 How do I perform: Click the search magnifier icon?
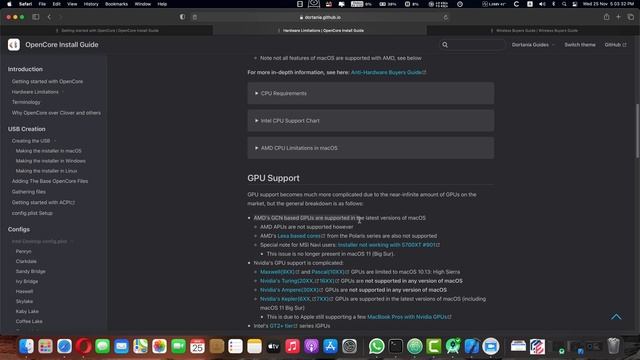point(445,45)
